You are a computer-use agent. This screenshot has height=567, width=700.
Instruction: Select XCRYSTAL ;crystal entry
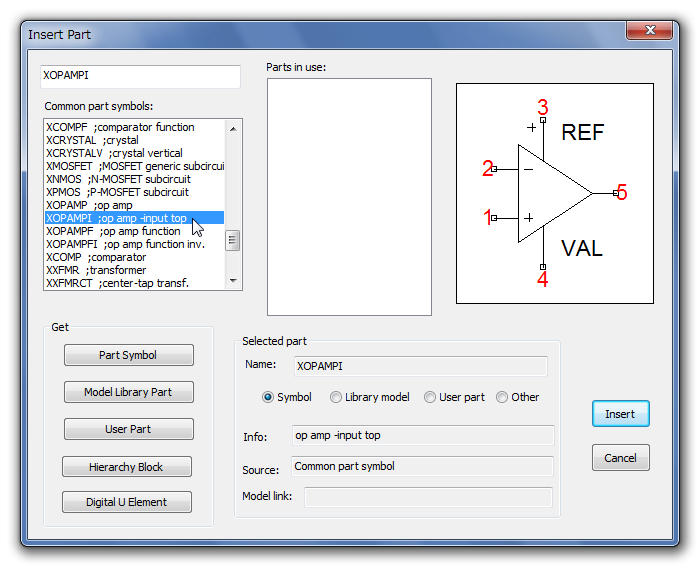click(x=134, y=140)
